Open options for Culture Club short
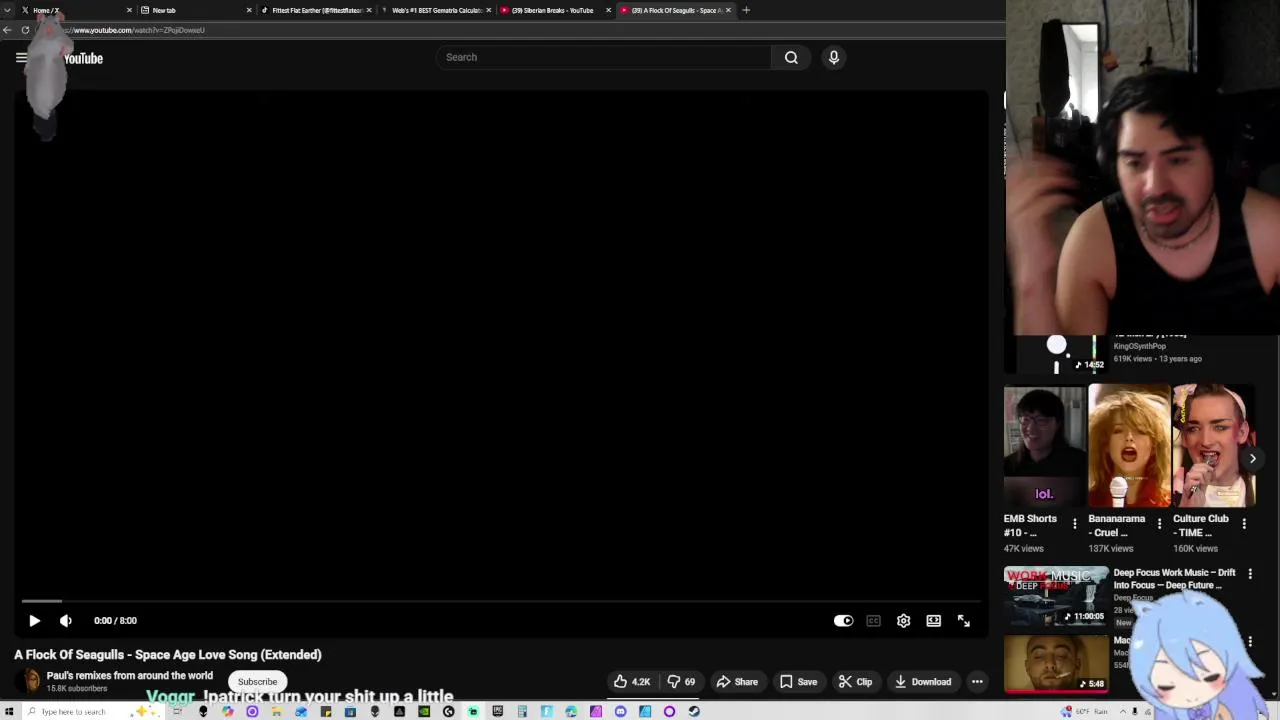This screenshot has width=1280, height=720. (1244, 523)
